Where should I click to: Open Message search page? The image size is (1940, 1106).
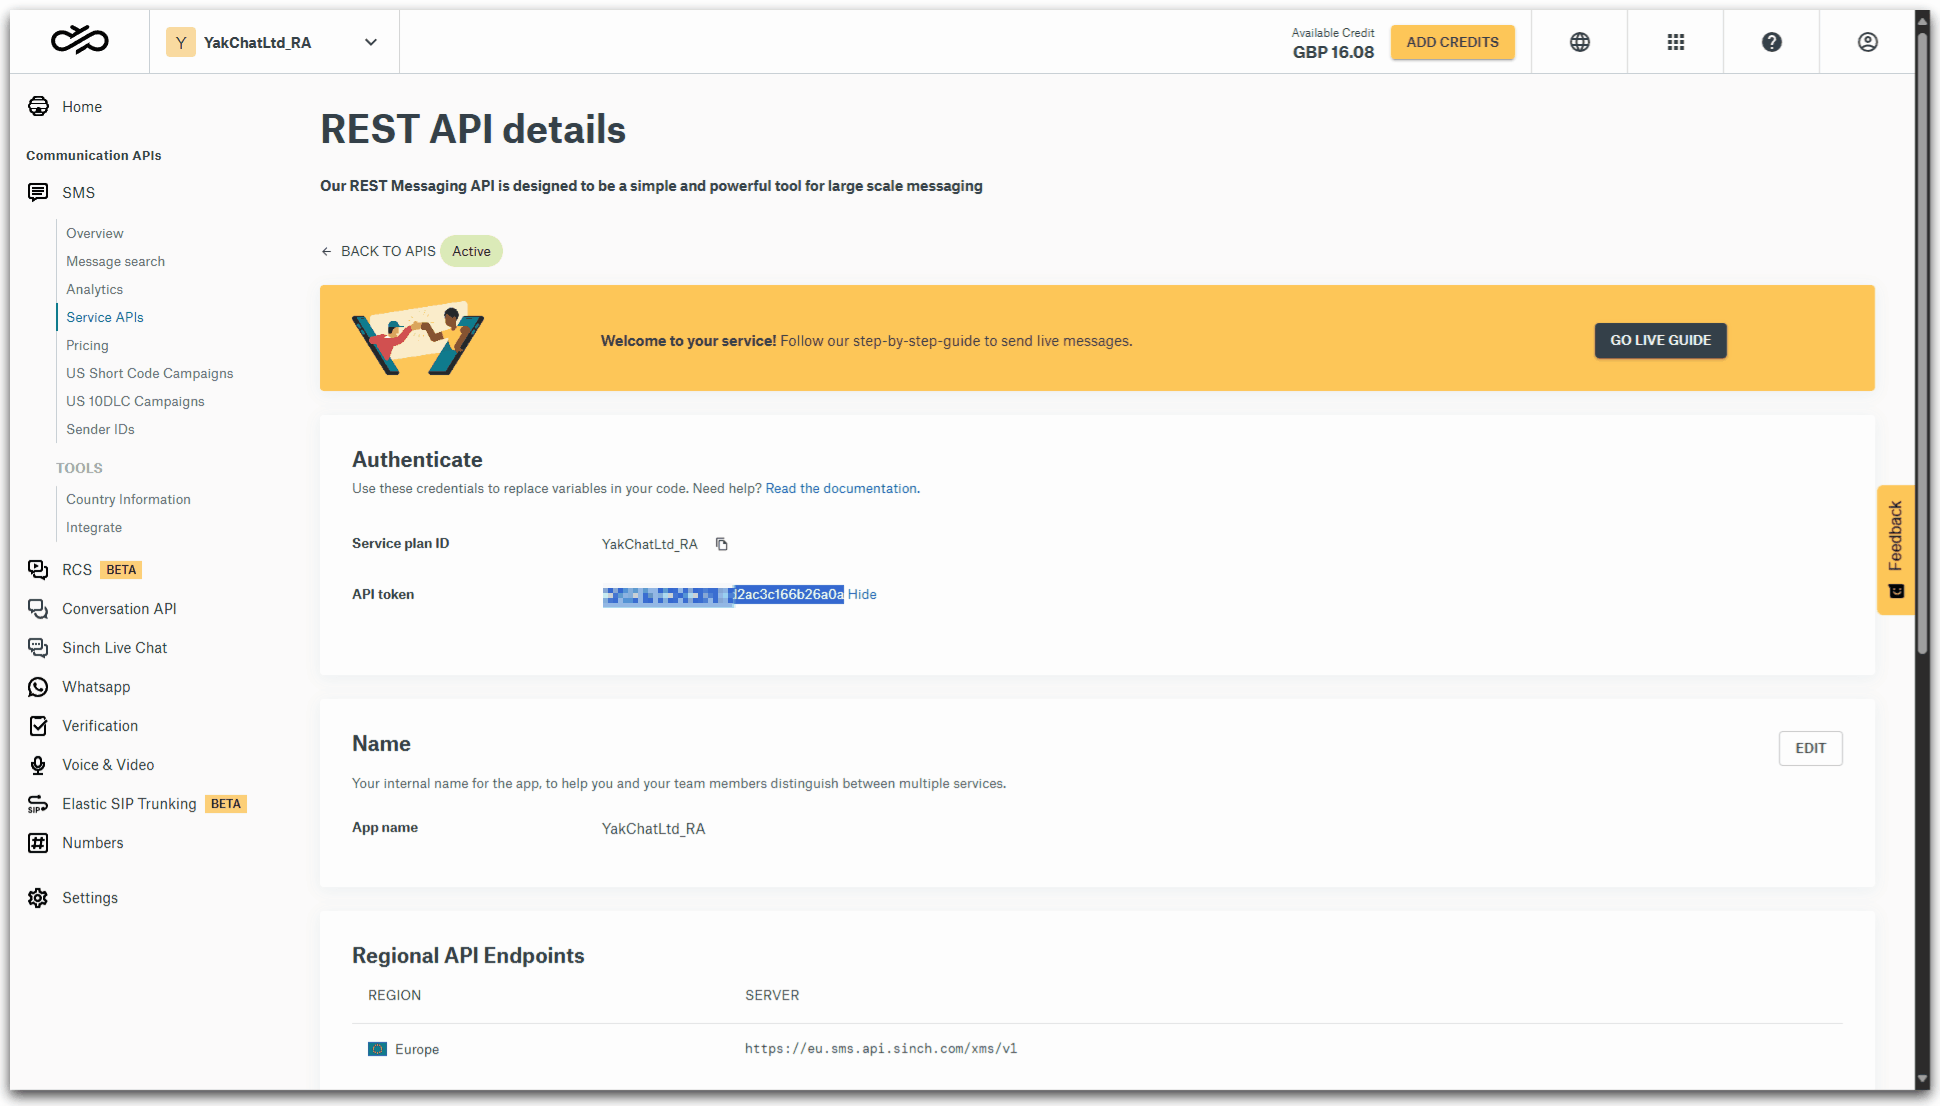[x=116, y=261]
